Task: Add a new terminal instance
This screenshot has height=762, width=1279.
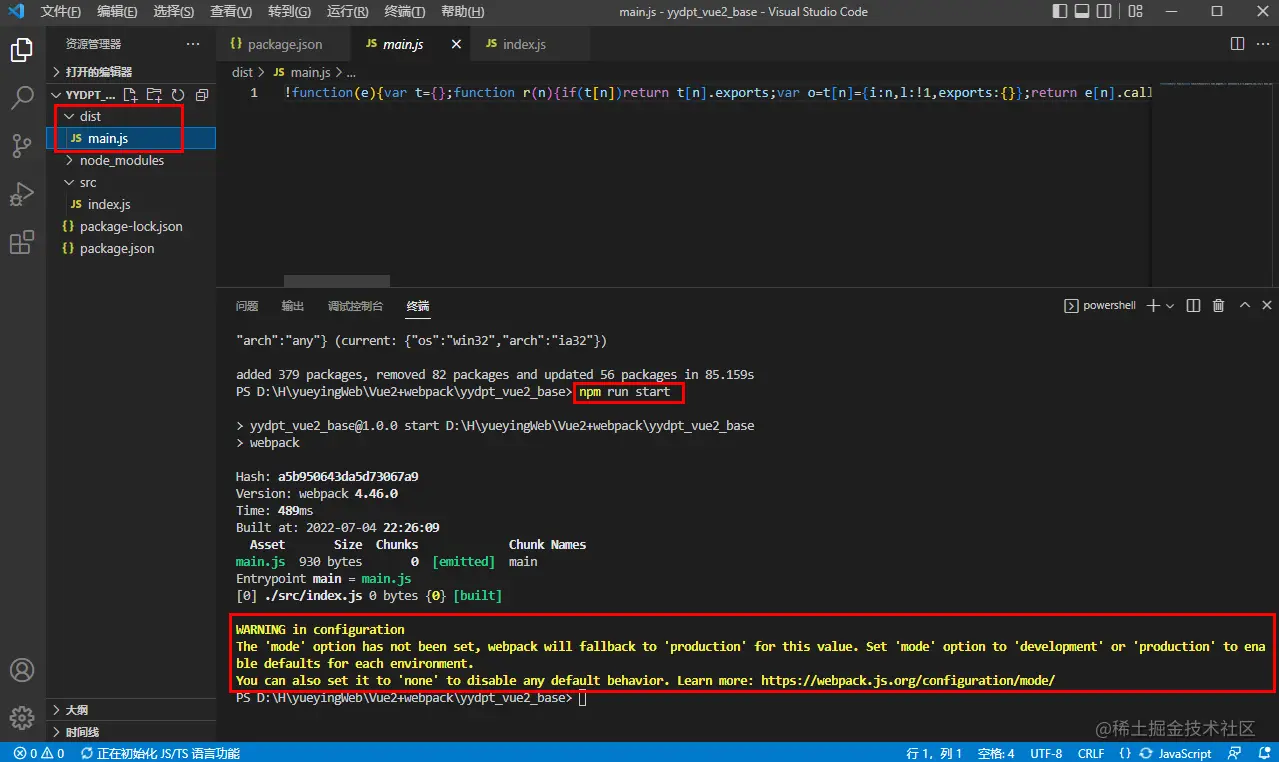Action: 1152,306
